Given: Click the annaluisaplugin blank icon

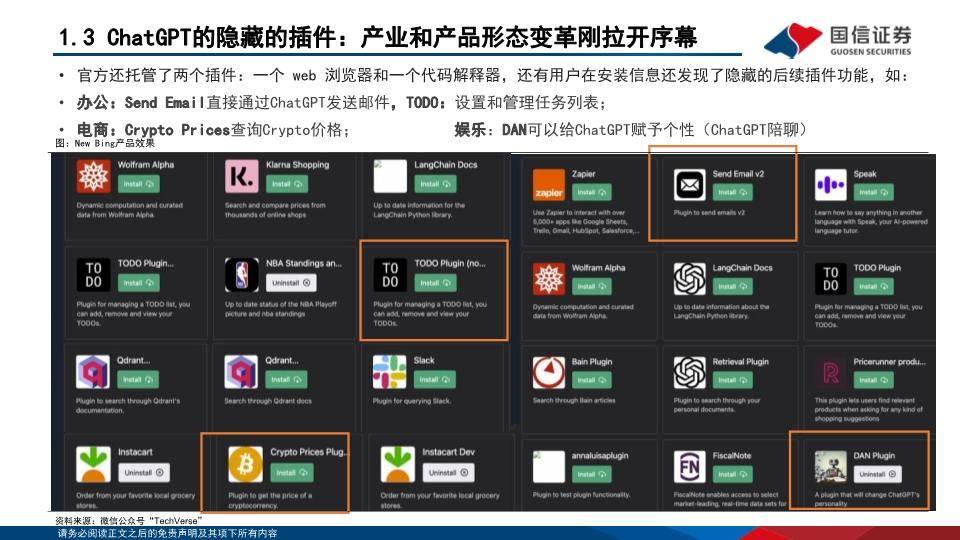Looking at the screenshot, I should (x=549, y=467).
